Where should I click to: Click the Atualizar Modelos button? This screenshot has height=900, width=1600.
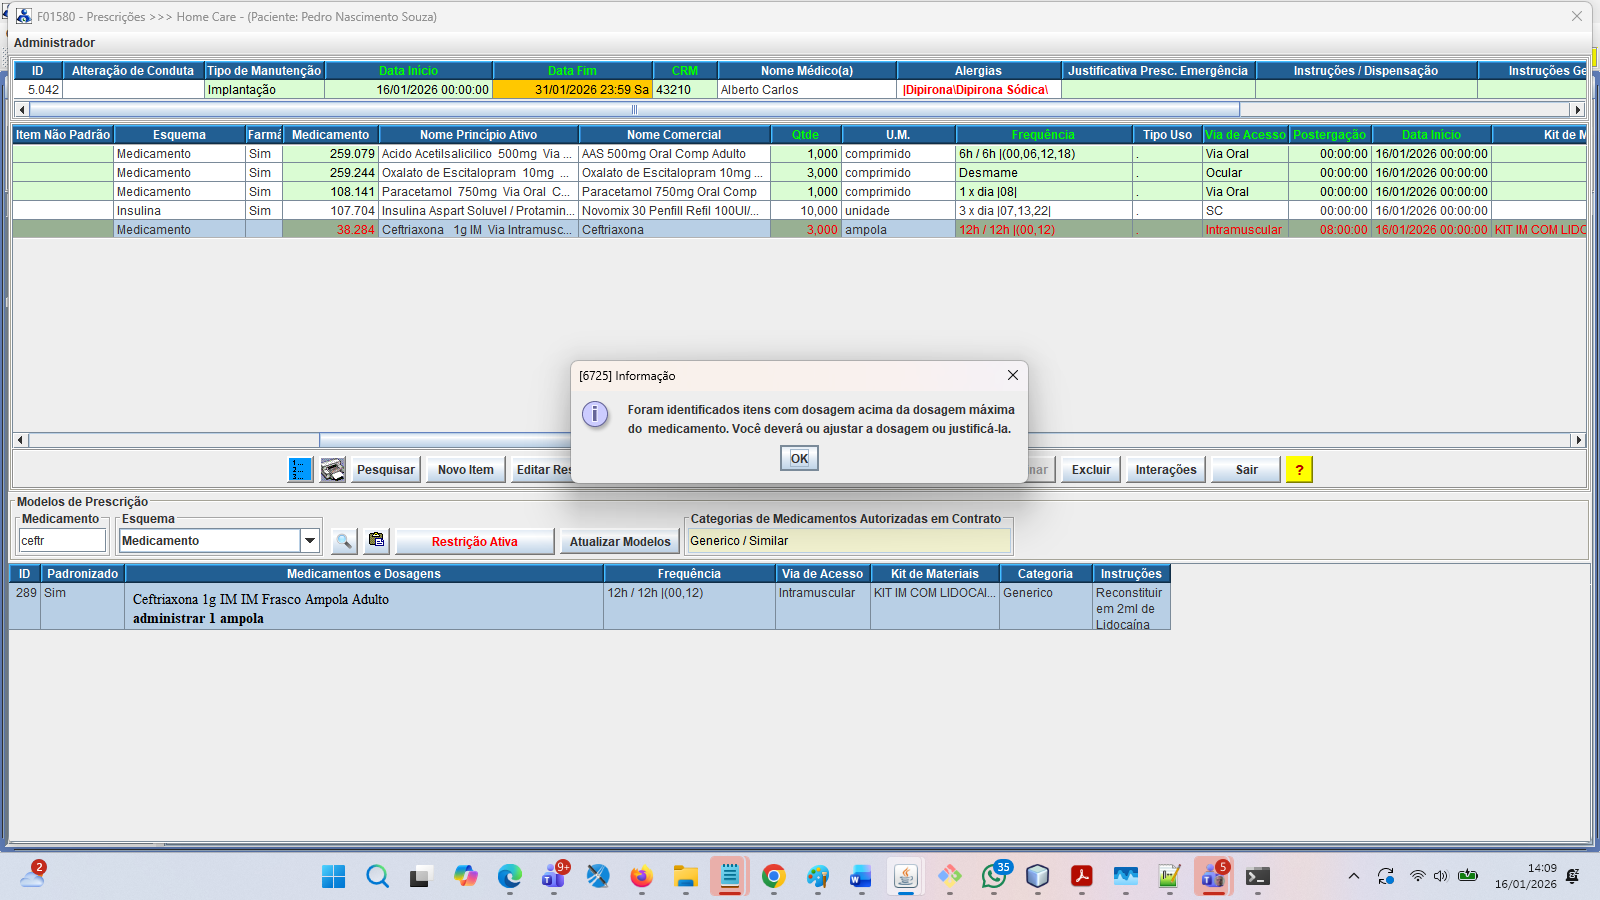[620, 542]
